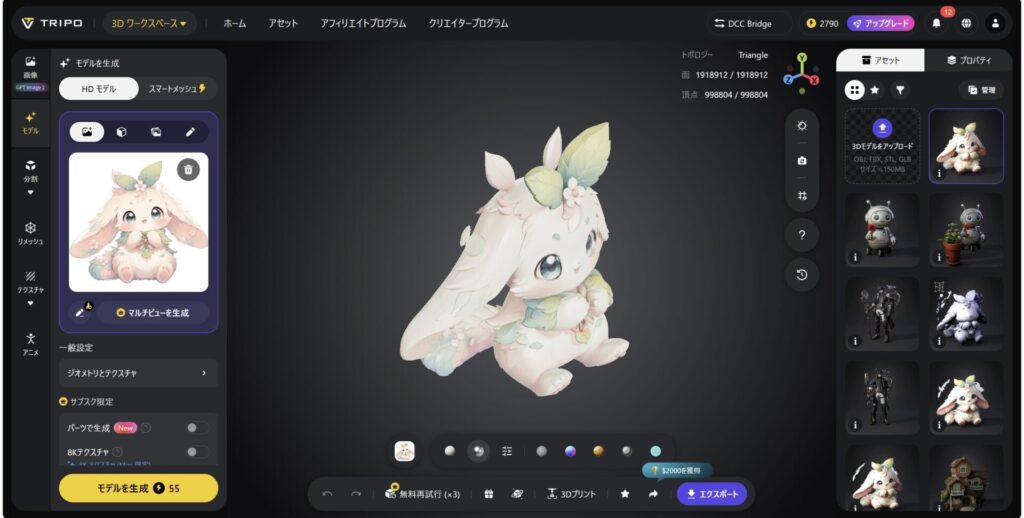Share the model with arrow icon
This screenshot has width=1024, height=518.
653,494
